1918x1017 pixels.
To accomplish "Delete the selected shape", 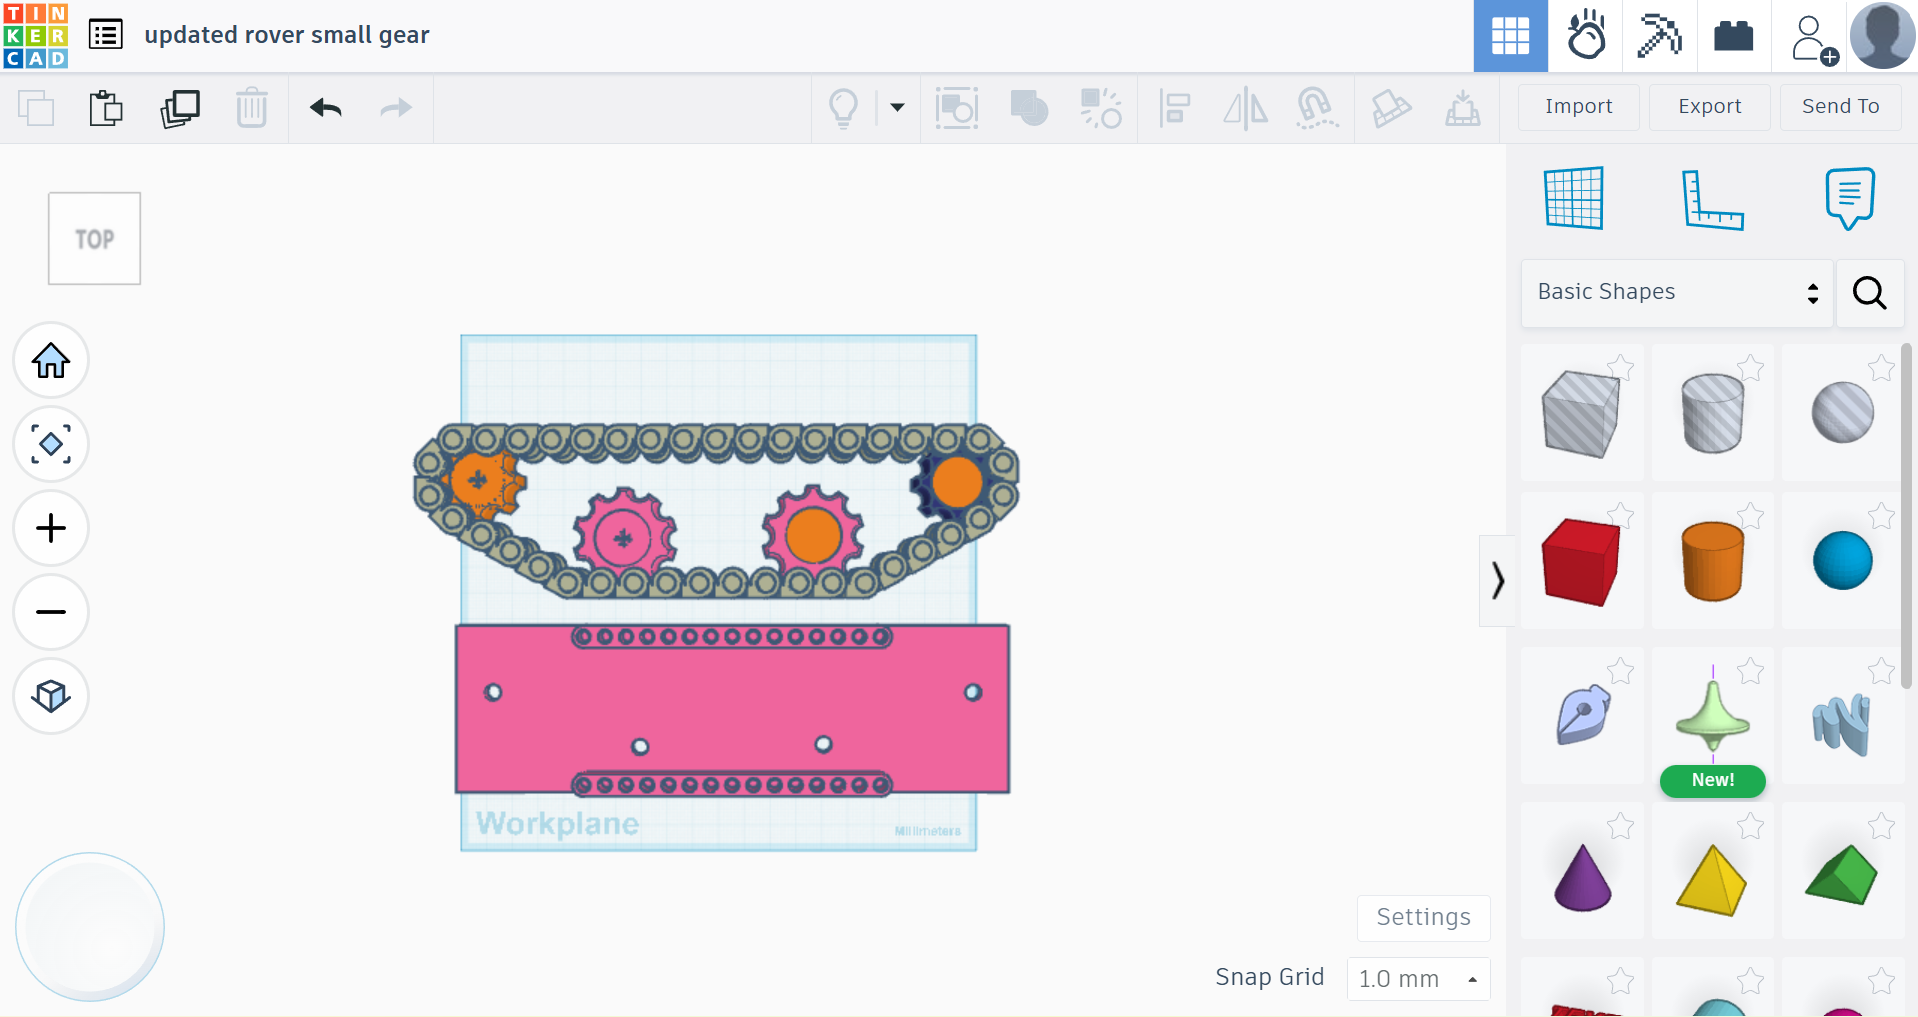I will [251, 108].
